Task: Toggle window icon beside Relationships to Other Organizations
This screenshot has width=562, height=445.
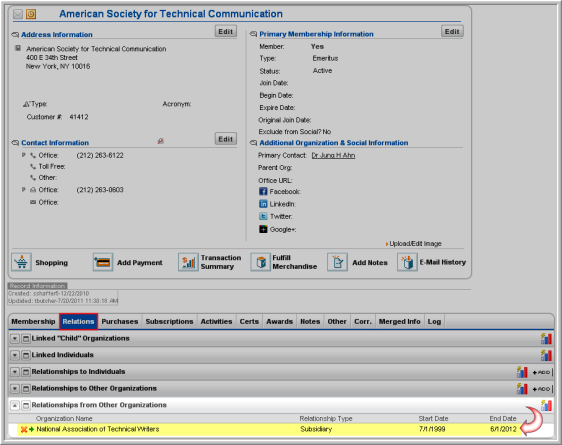Action: [26, 388]
